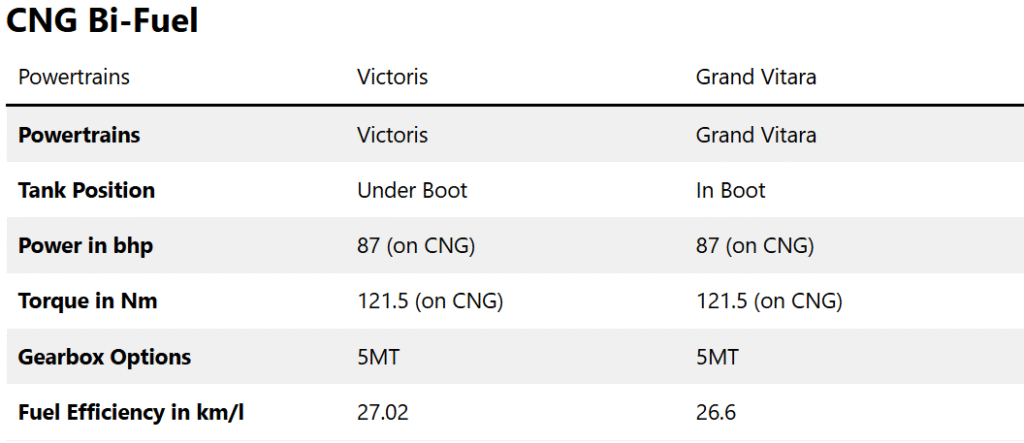This screenshot has height=443, width=1024.
Task: Select the Under Boot cell
Action: 412,191
